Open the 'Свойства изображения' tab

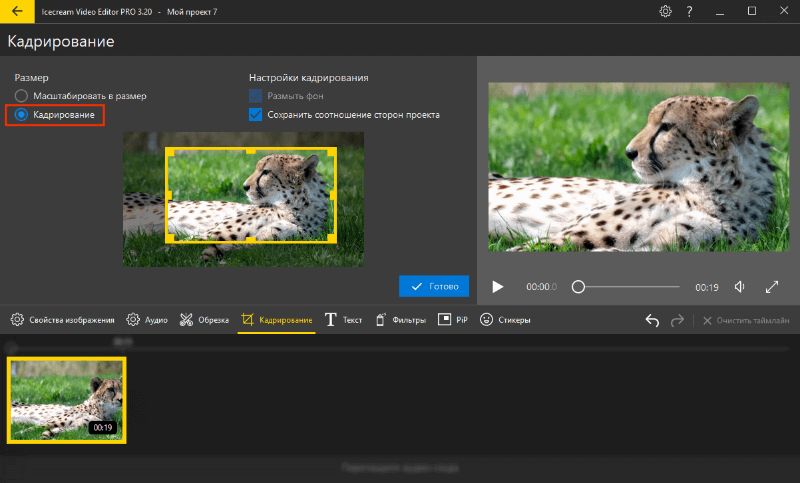[62, 320]
